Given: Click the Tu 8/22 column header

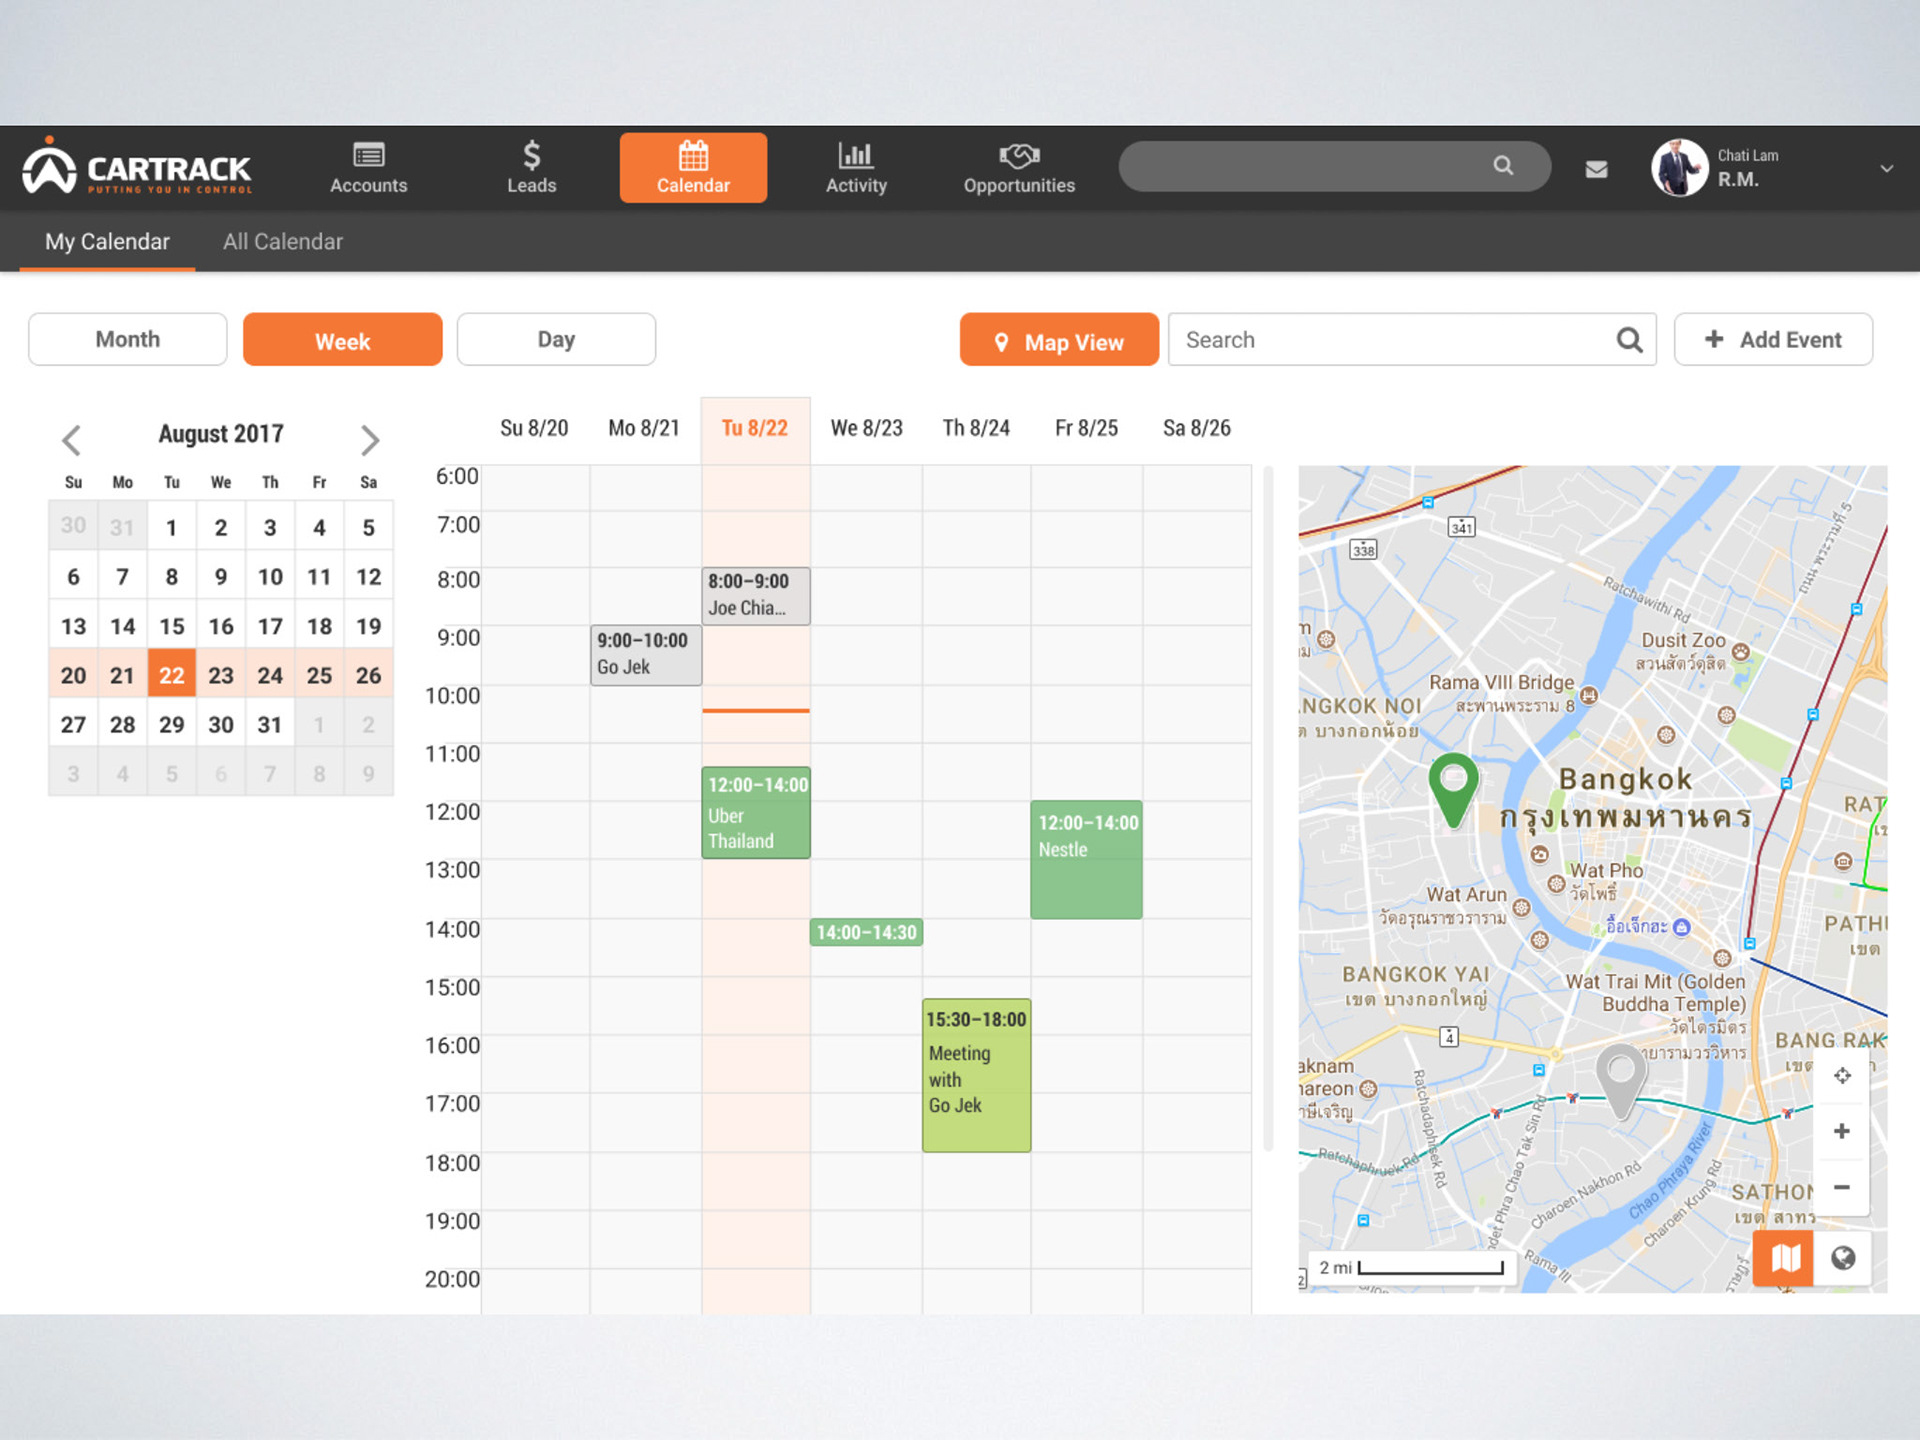Looking at the screenshot, I should pyautogui.click(x=755, y=428).
